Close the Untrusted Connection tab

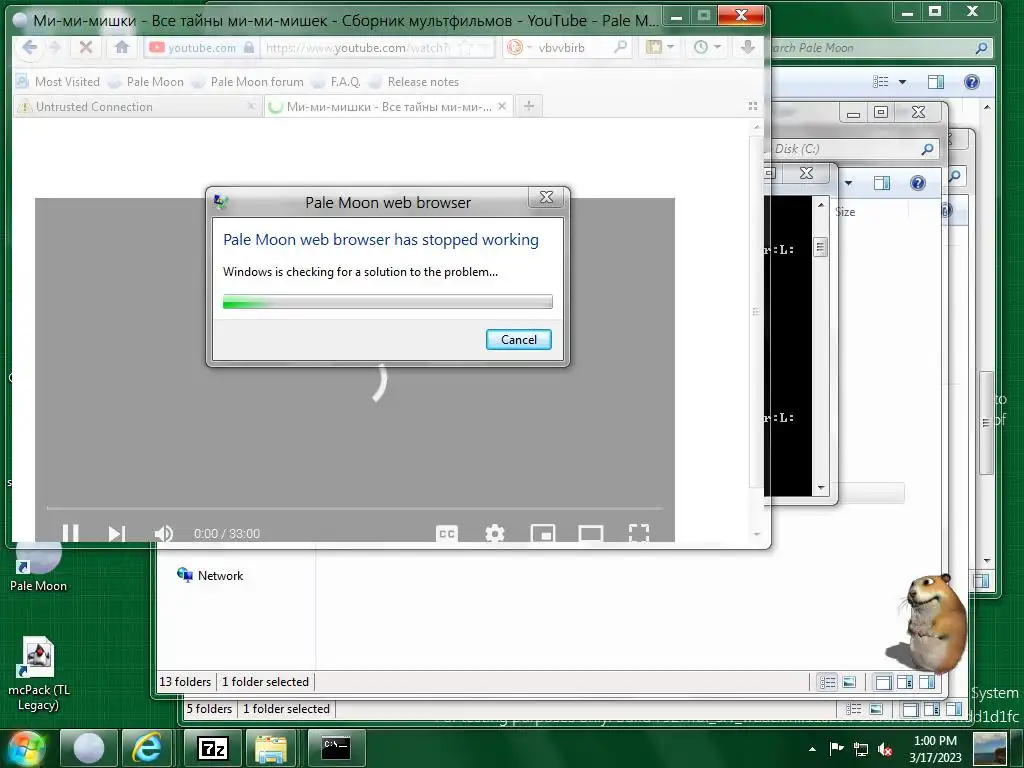(x=251, y=106)
